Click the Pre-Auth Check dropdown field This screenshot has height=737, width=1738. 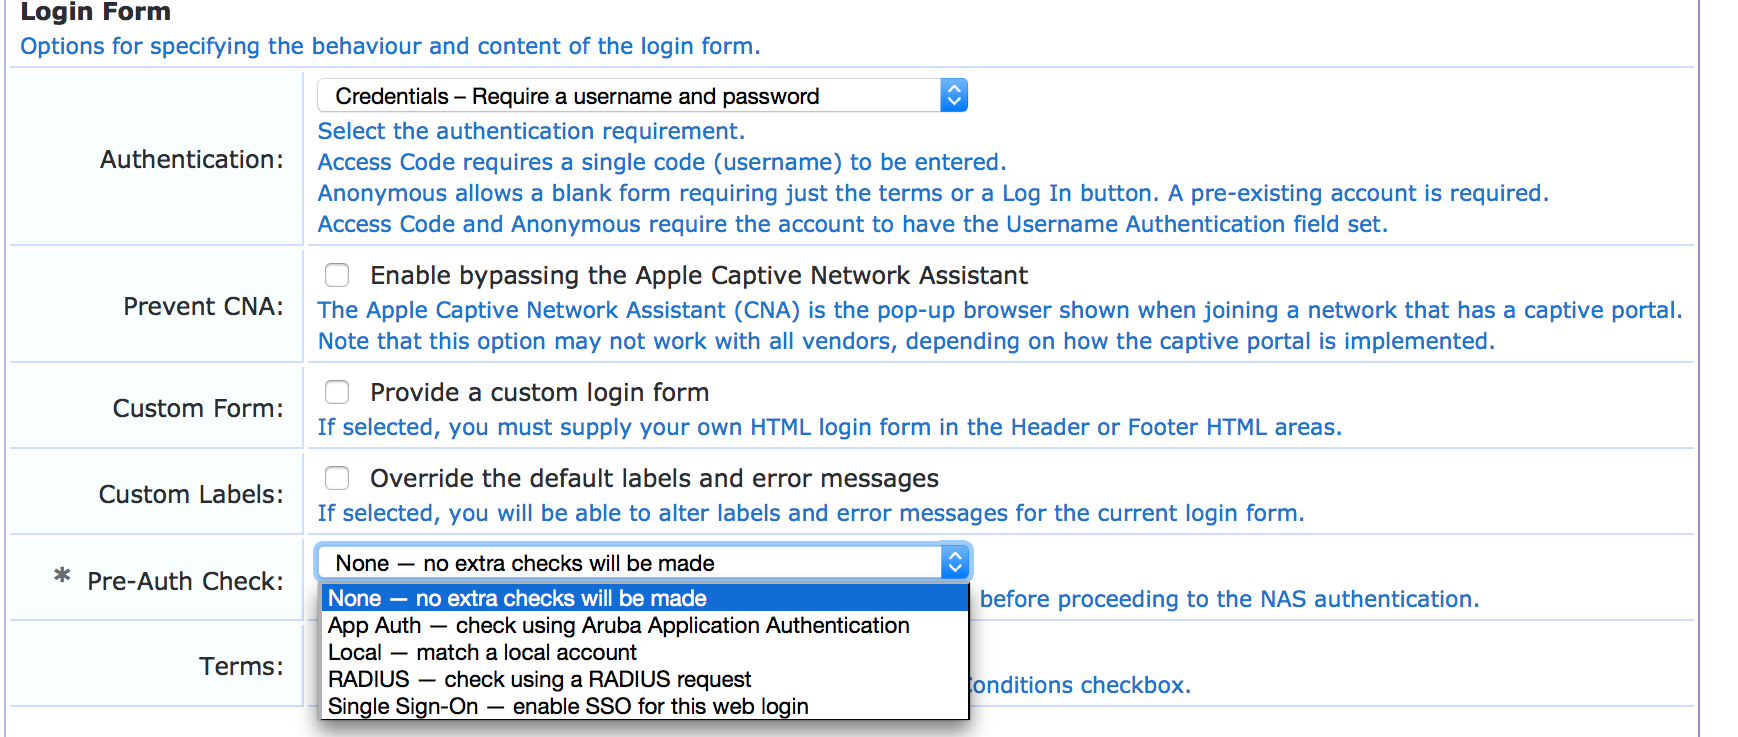[x=630, y=563]
